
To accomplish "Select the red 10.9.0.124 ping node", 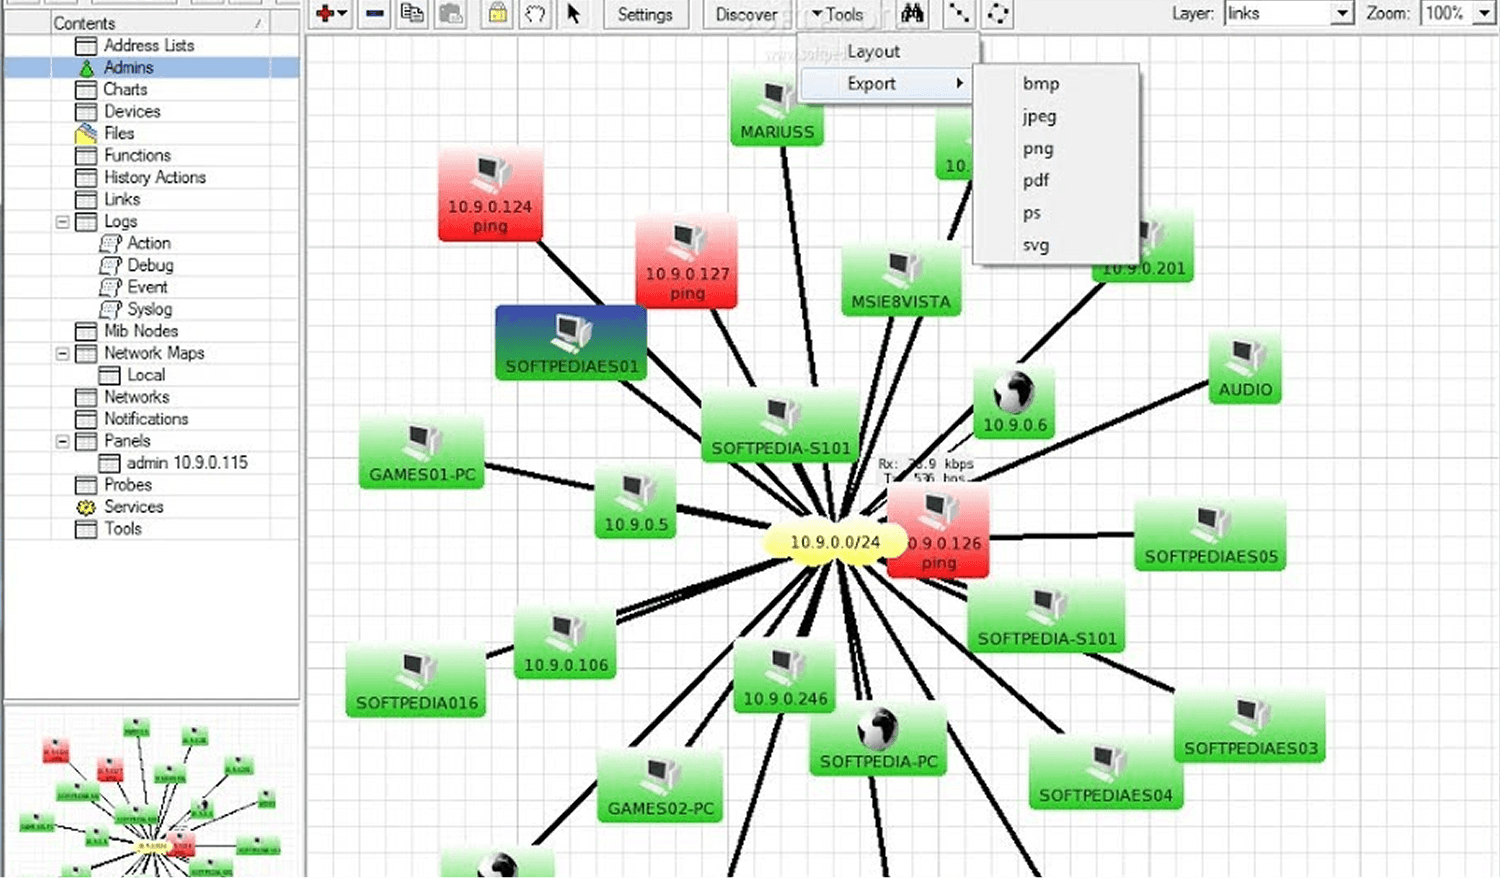I will [490, 195].
